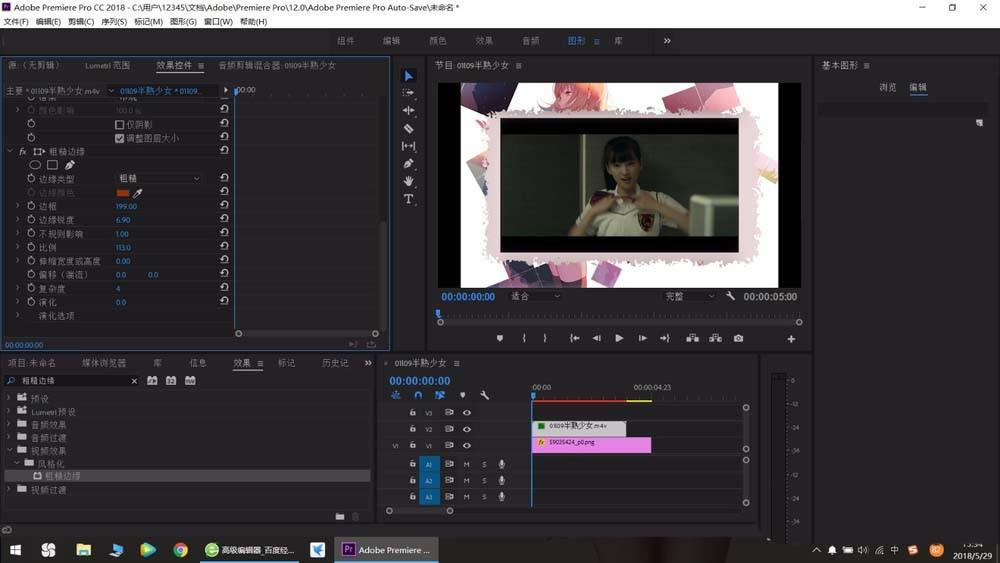Image resolution: width=1000 pixels, height=563 pixels.
Task: Expand the 音频效果 folder
Action: point(10,424)
